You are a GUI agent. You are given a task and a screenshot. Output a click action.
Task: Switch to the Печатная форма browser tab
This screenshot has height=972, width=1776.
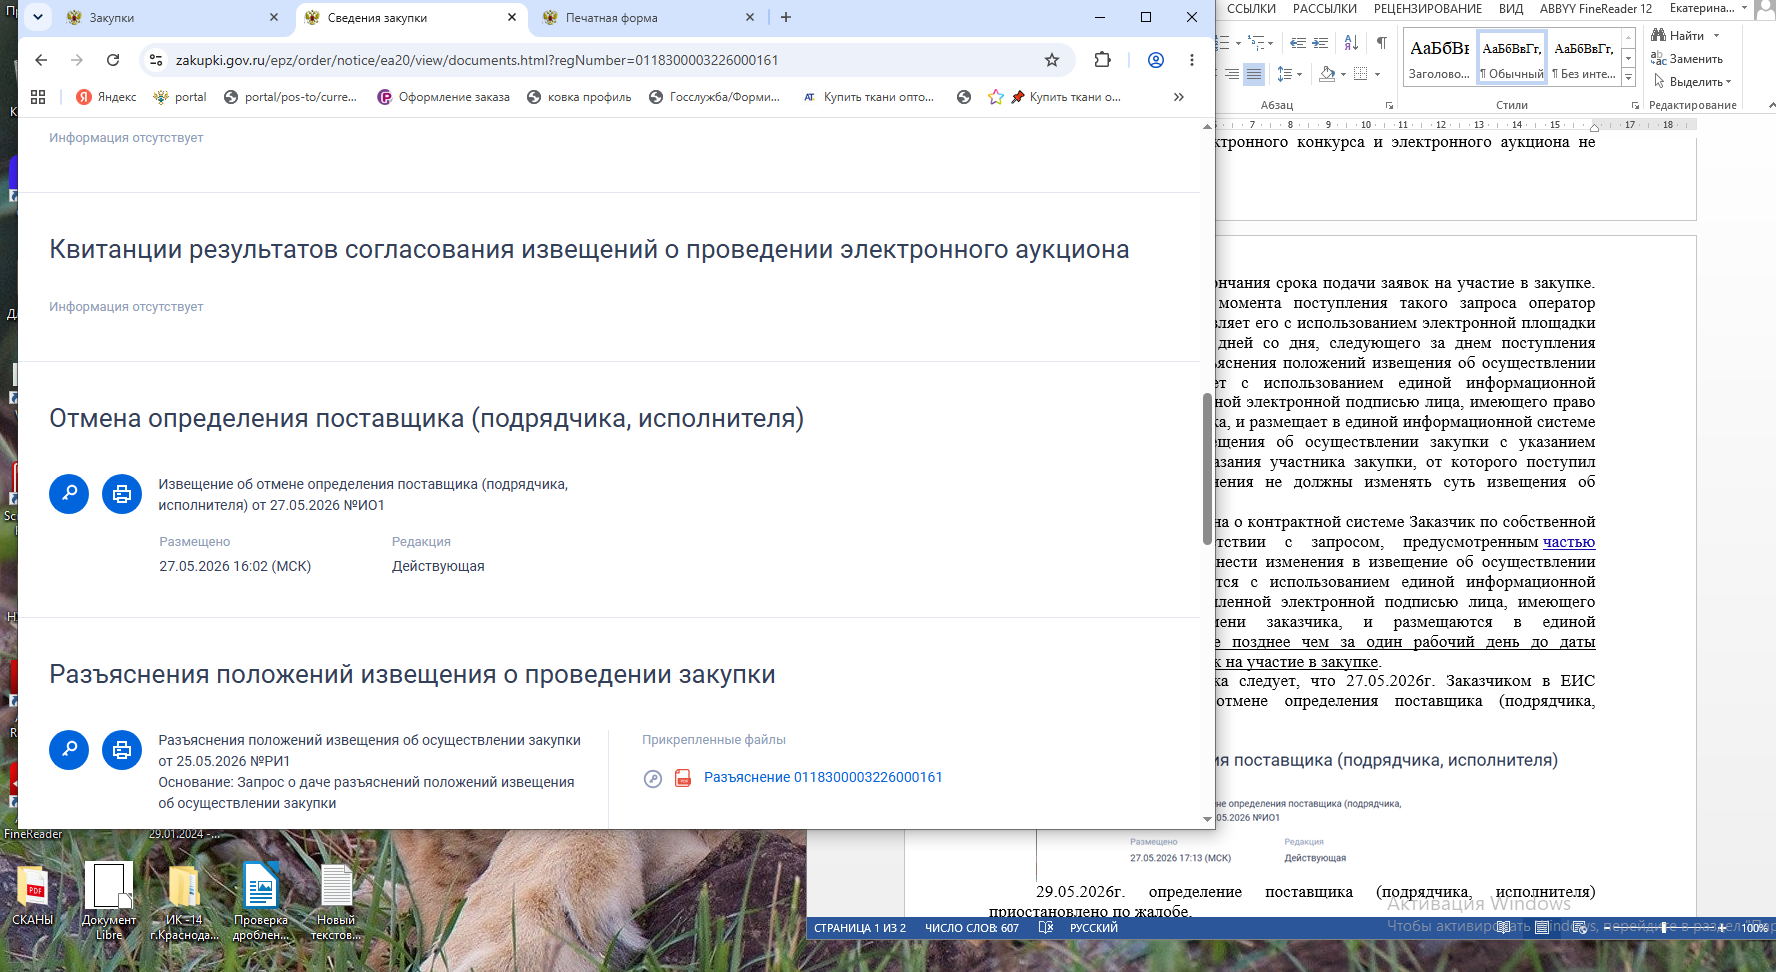click(x=648, y=18)
